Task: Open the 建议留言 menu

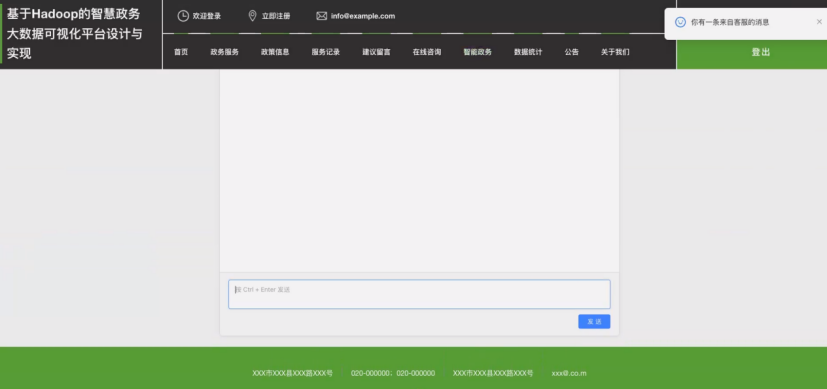Action: pyautogui.click(x=377, y=52)
